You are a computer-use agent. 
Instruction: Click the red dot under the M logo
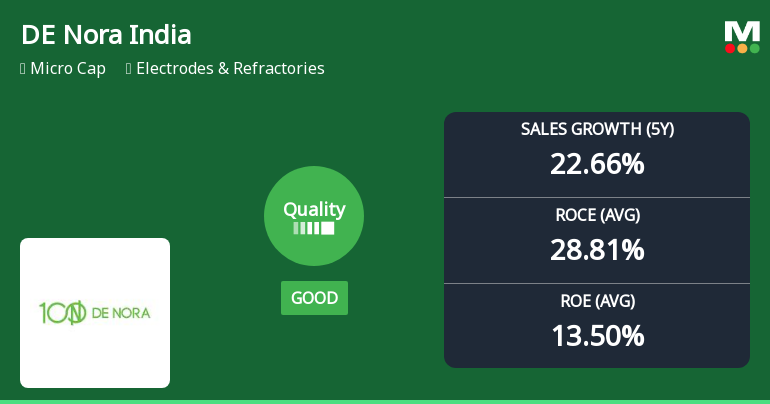click(730, 48)
